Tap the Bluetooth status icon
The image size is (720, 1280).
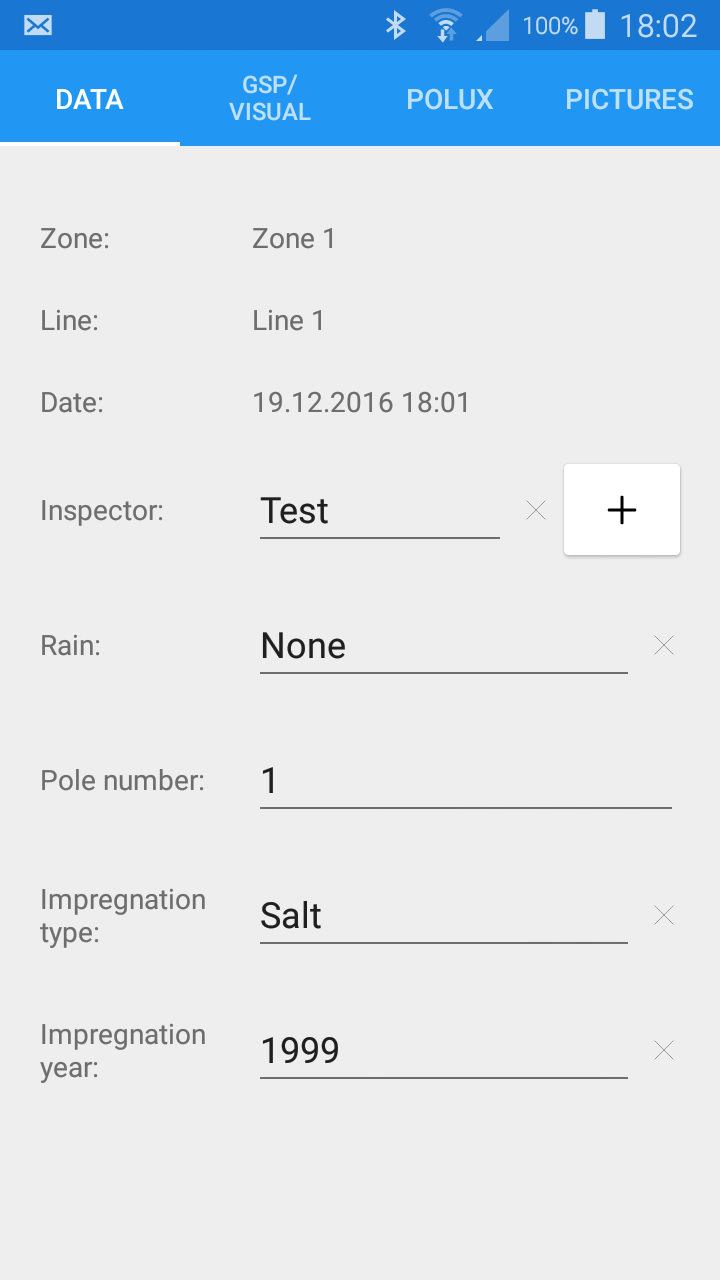click(396, 25)
